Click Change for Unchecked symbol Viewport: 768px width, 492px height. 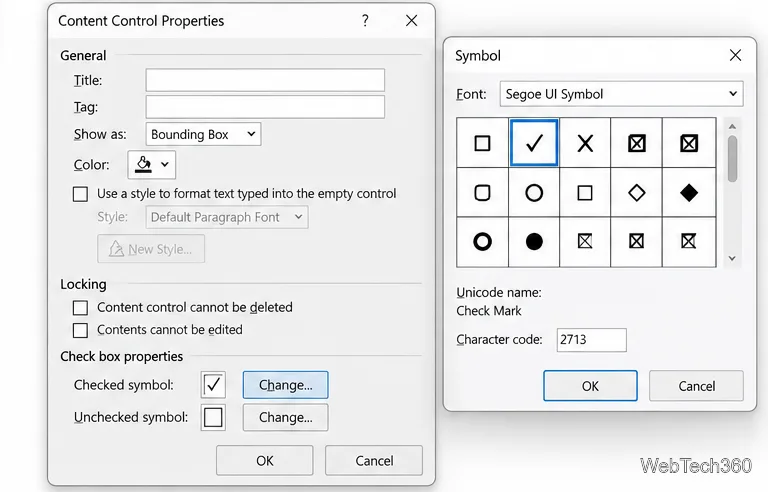click(286, 418)
